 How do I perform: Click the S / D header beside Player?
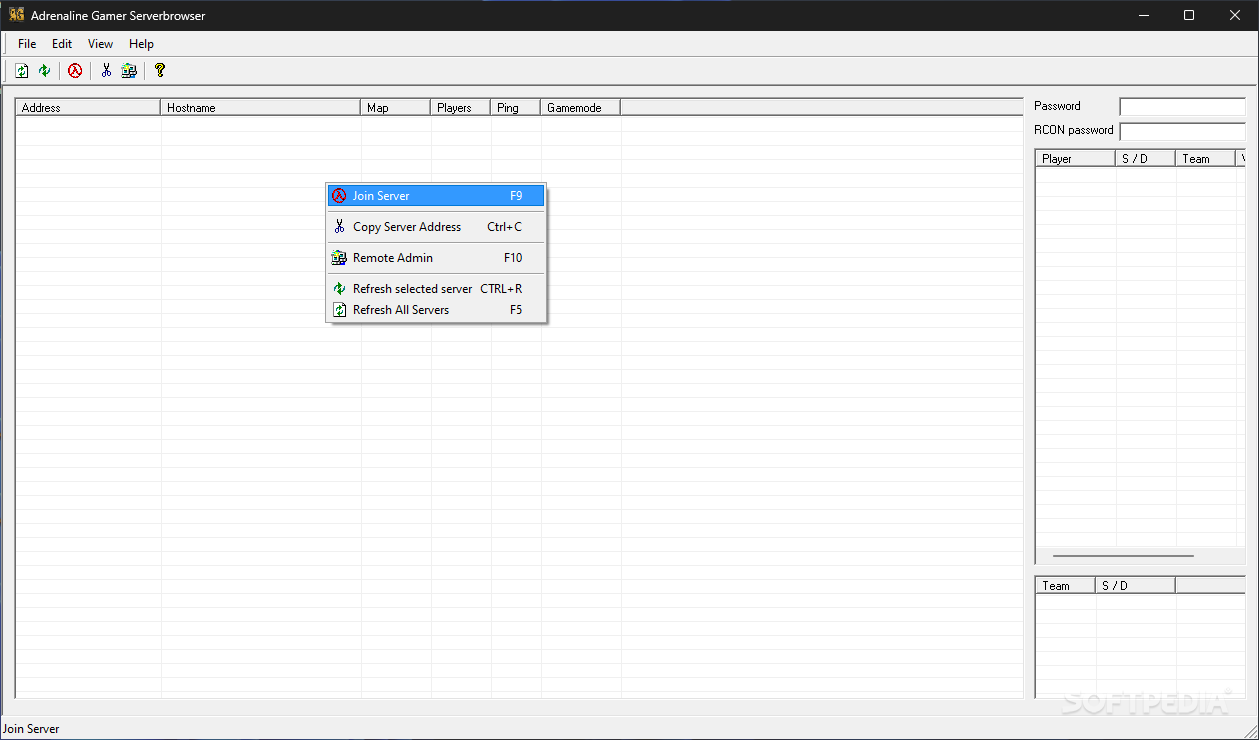(1145, 159)
